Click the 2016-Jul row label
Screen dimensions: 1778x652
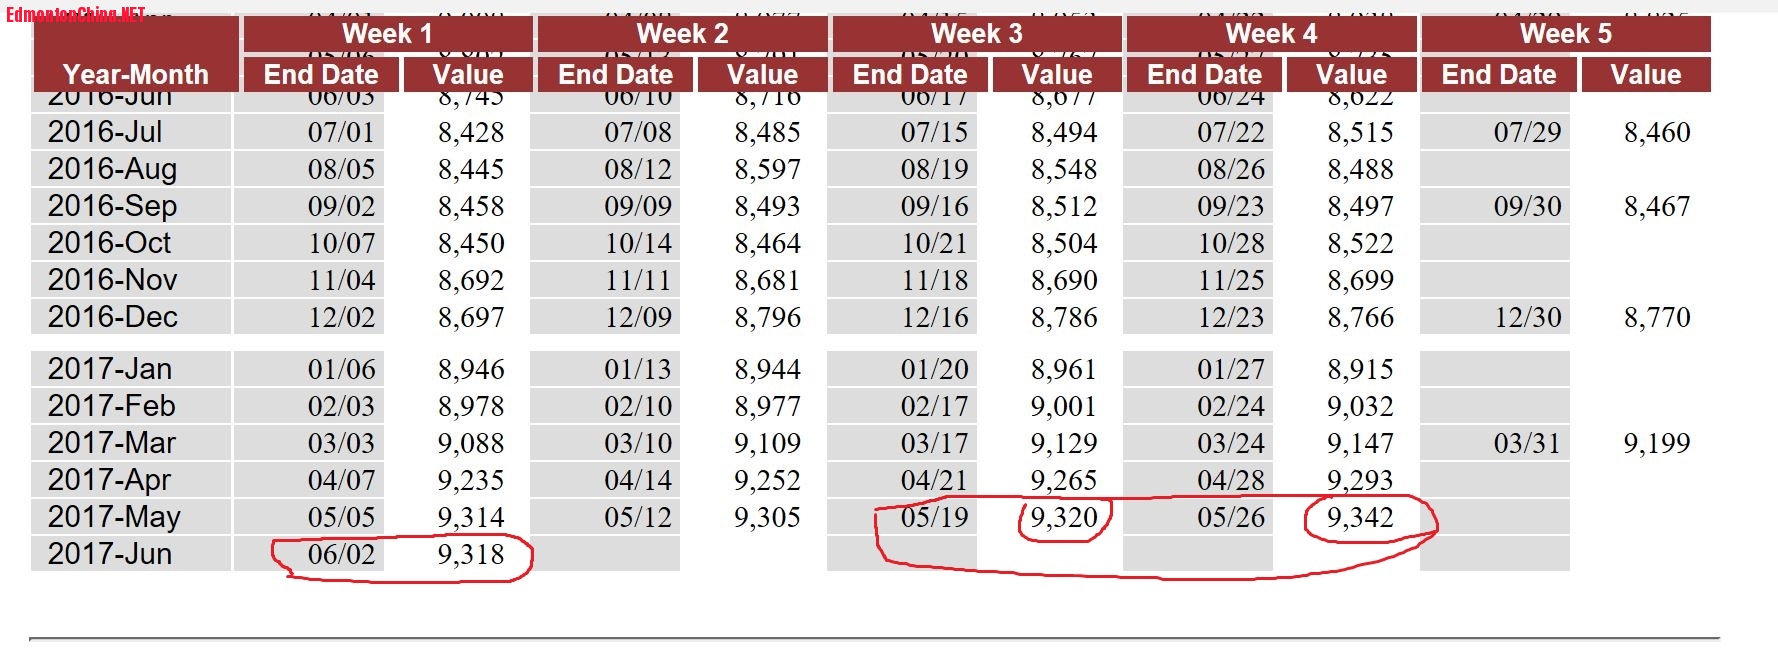click(x=105, y=132)
